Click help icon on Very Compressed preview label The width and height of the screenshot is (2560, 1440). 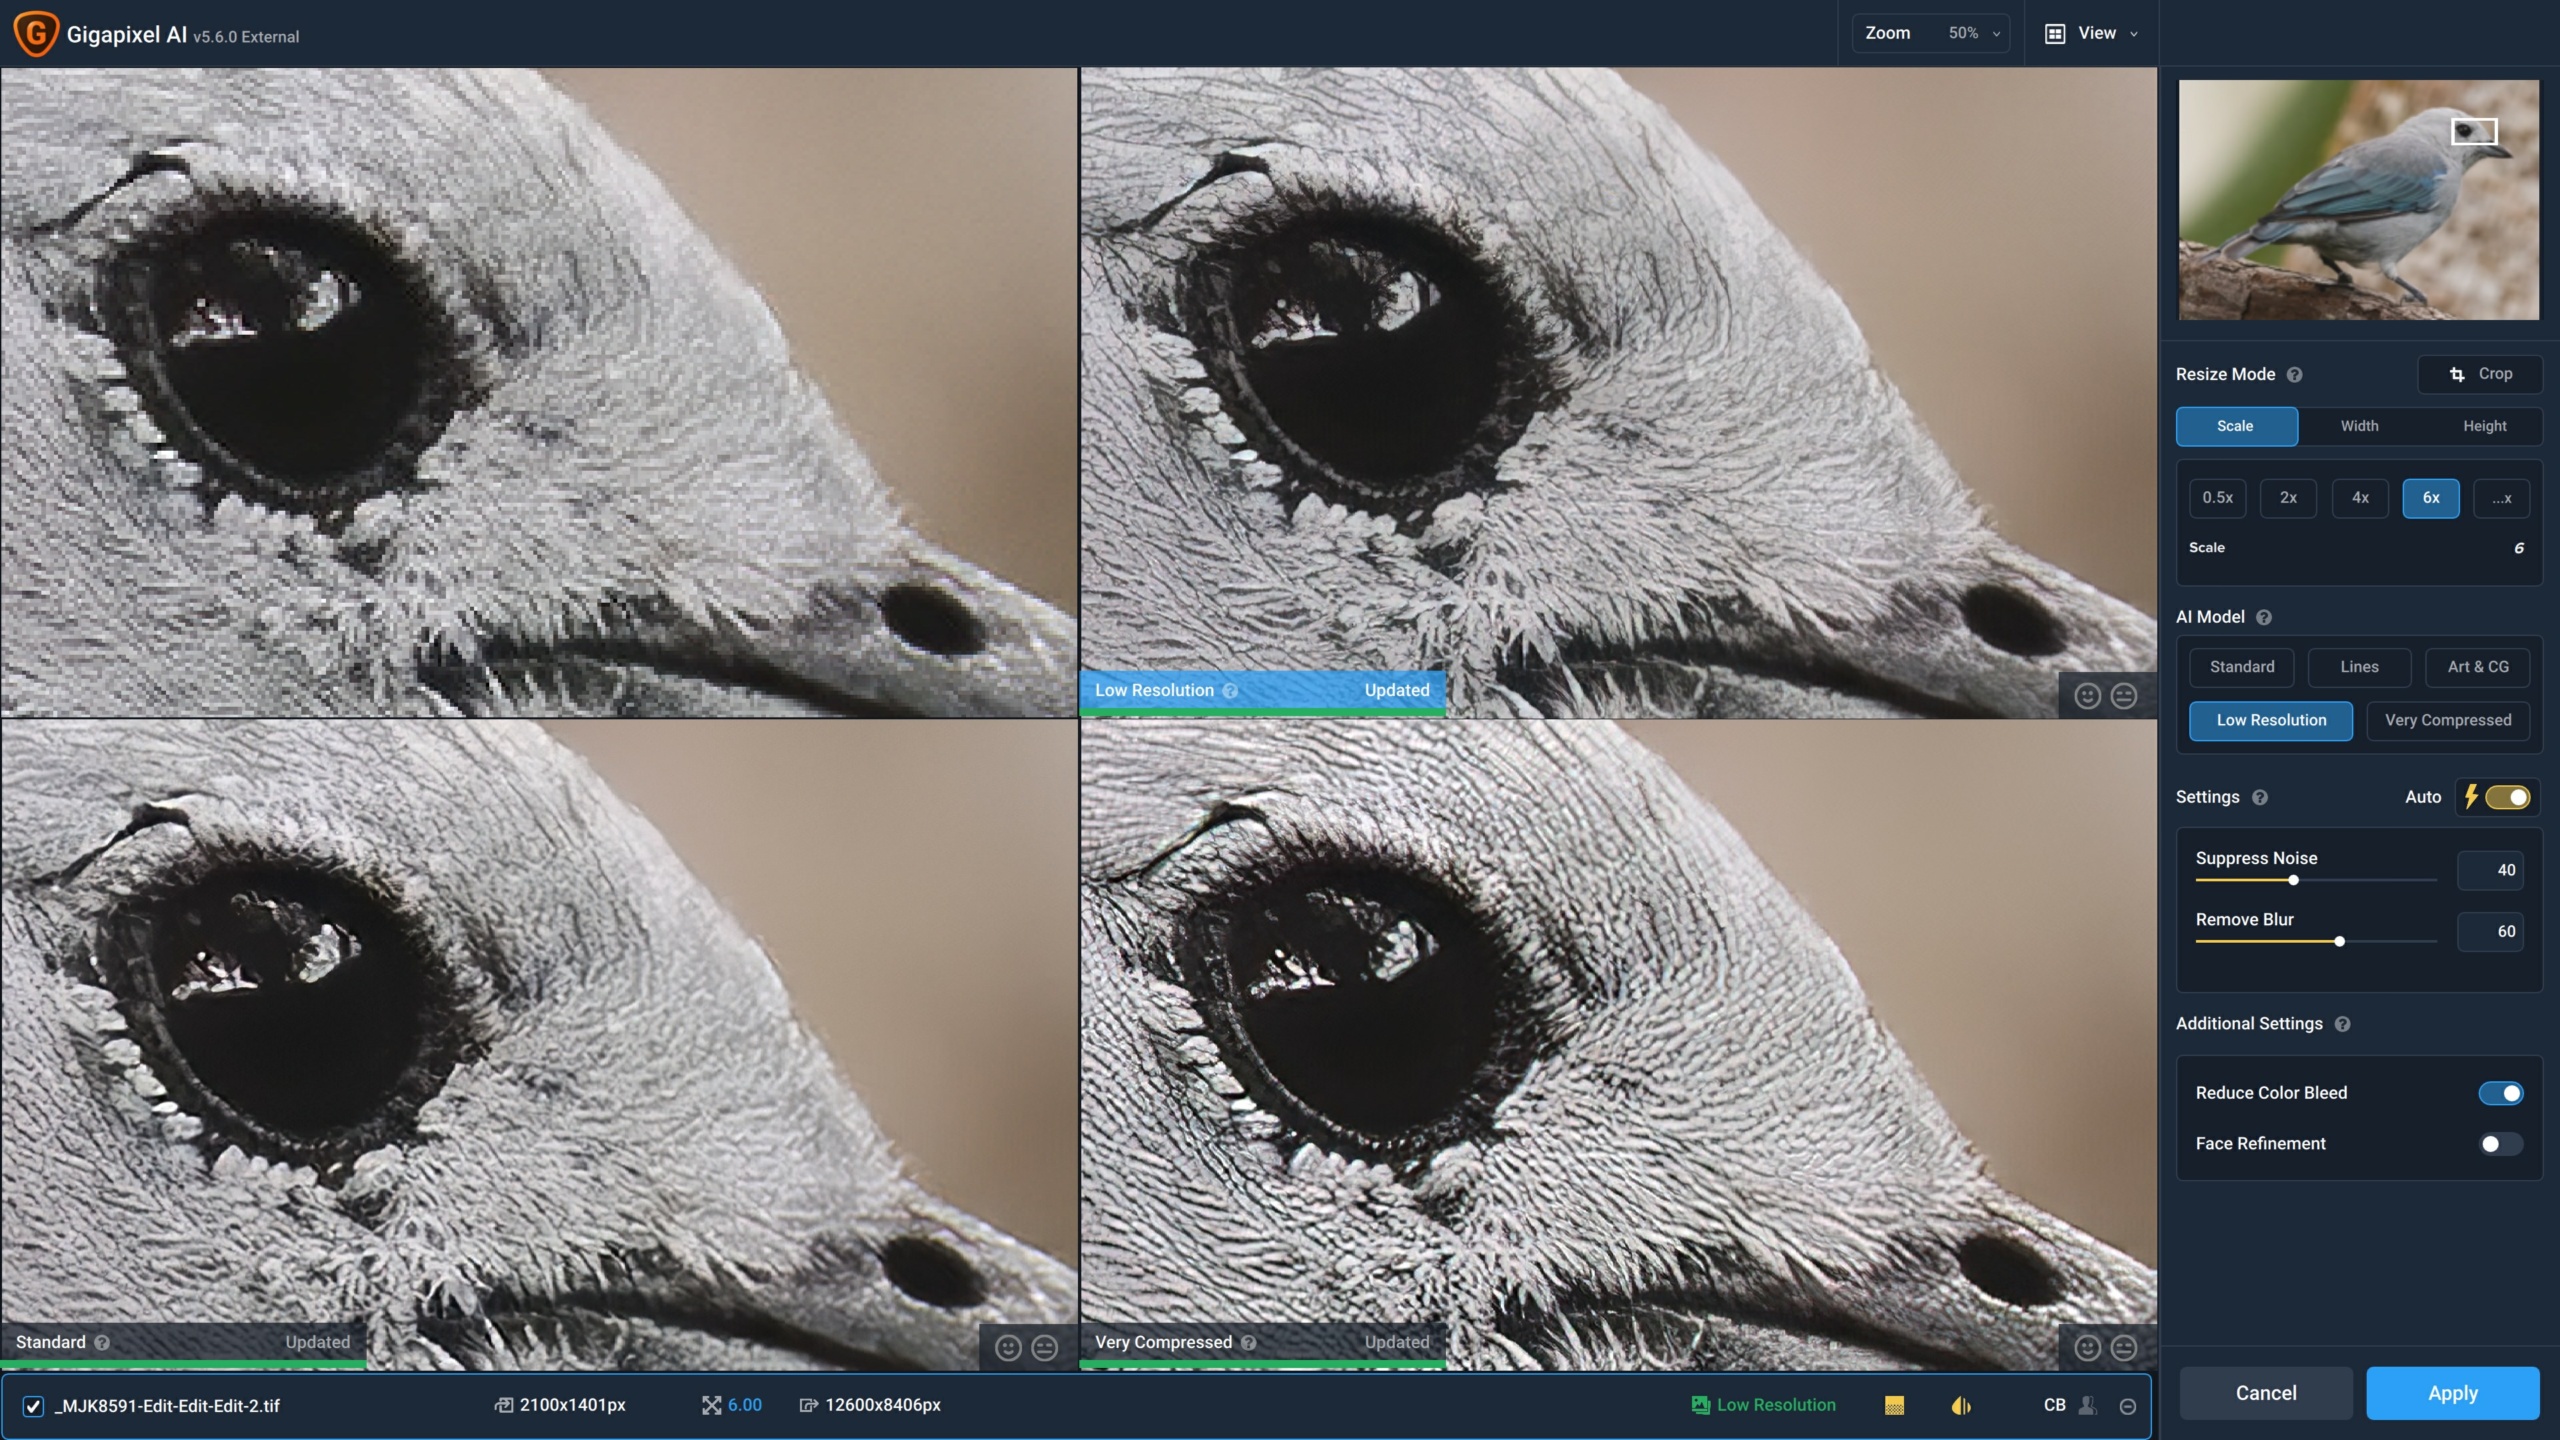[x=1248, y=1343]
